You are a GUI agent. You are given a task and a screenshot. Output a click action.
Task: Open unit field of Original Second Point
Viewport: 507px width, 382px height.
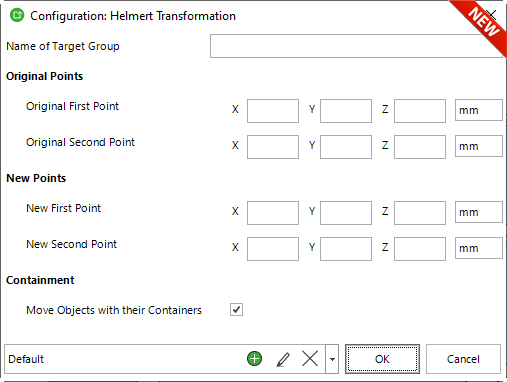point(479,146)
